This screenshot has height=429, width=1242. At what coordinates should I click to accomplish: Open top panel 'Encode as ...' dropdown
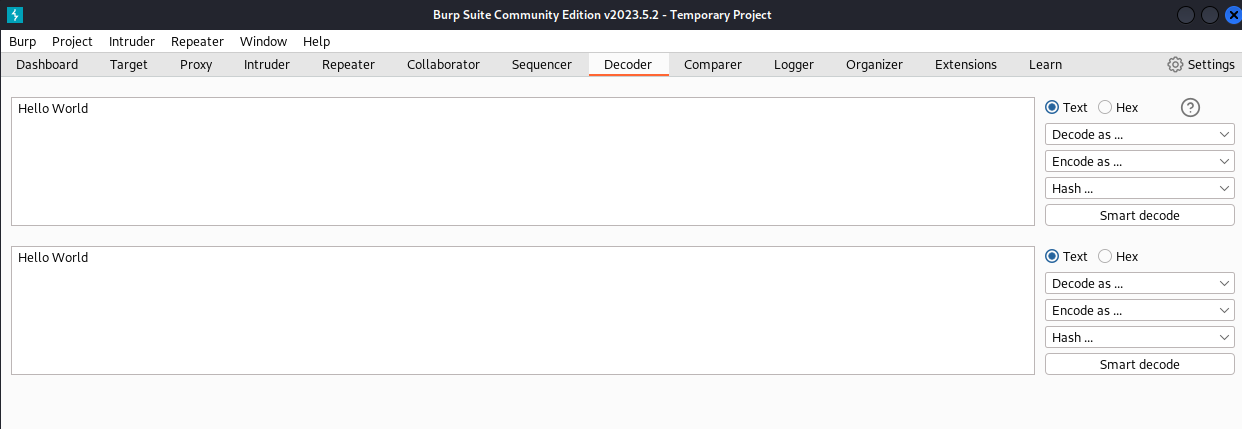1140,161
